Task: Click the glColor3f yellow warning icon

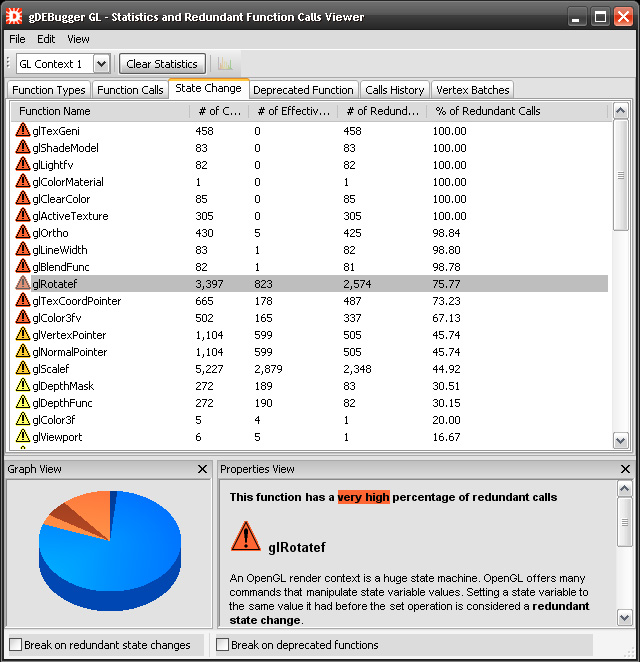Action: coord(23,419)
